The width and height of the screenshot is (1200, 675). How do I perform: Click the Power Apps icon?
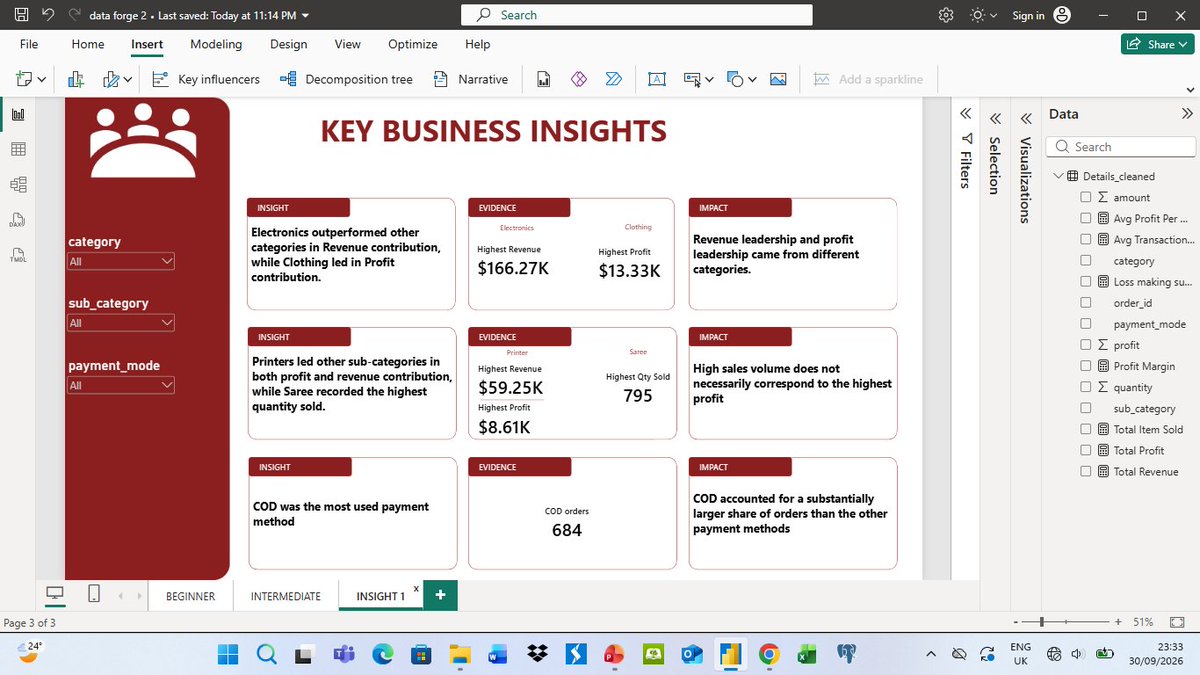(x=578, y=79)
